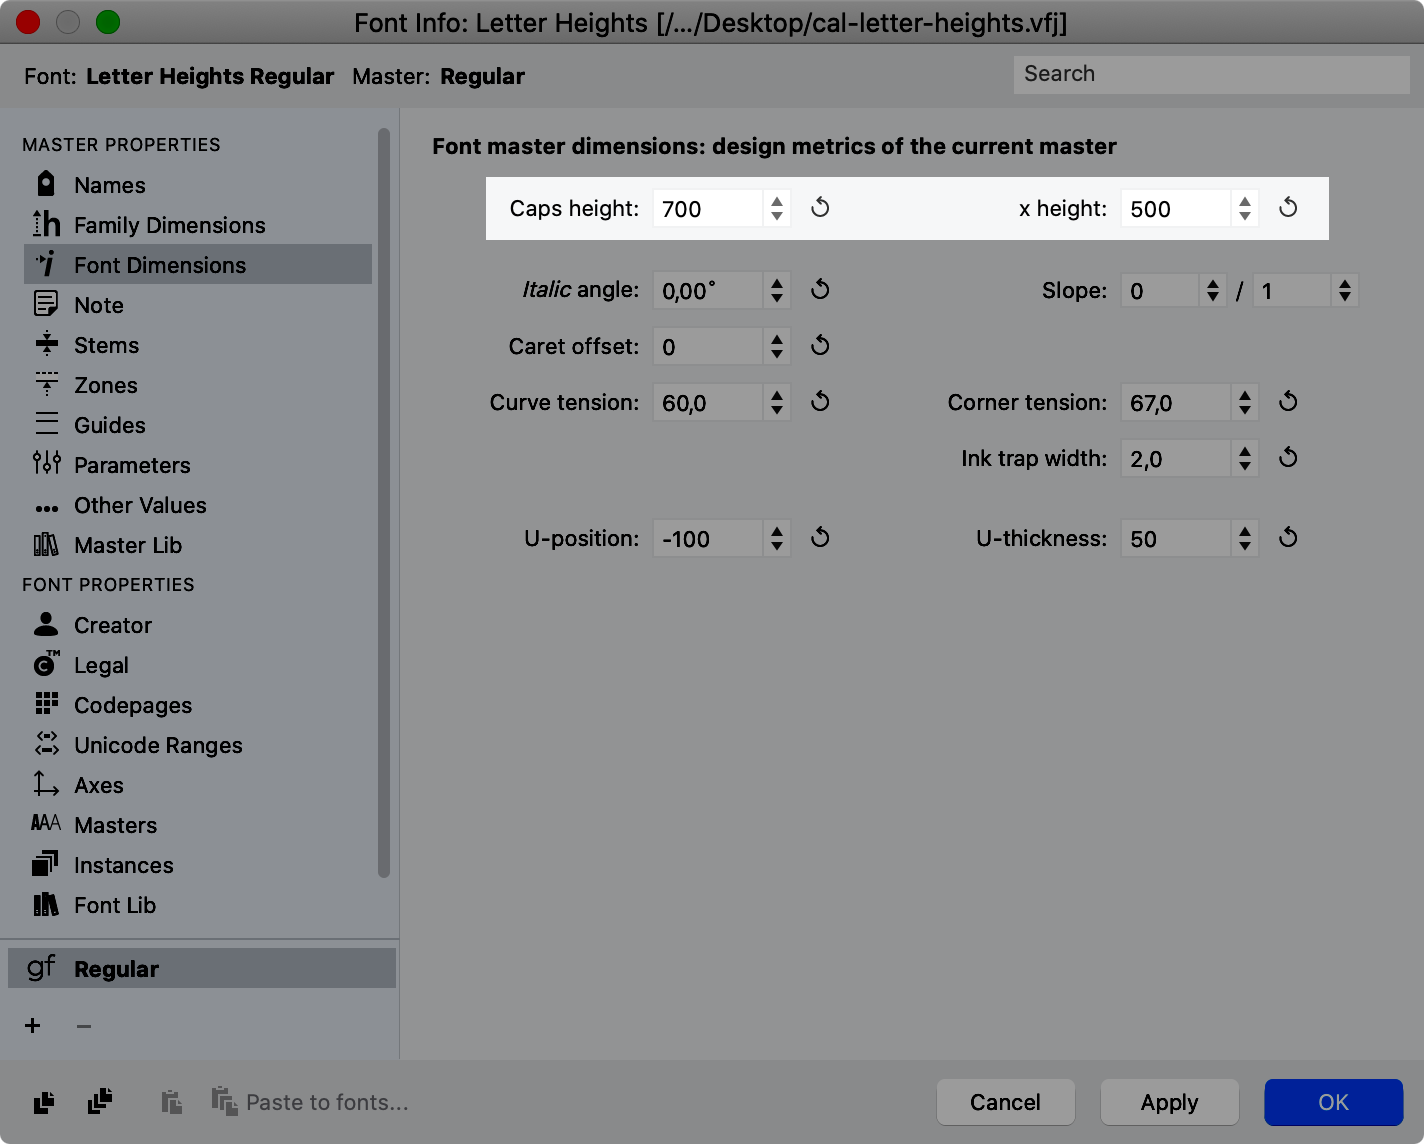
Task: Add a new master with plus button
Action: (x=33, y=1026)
